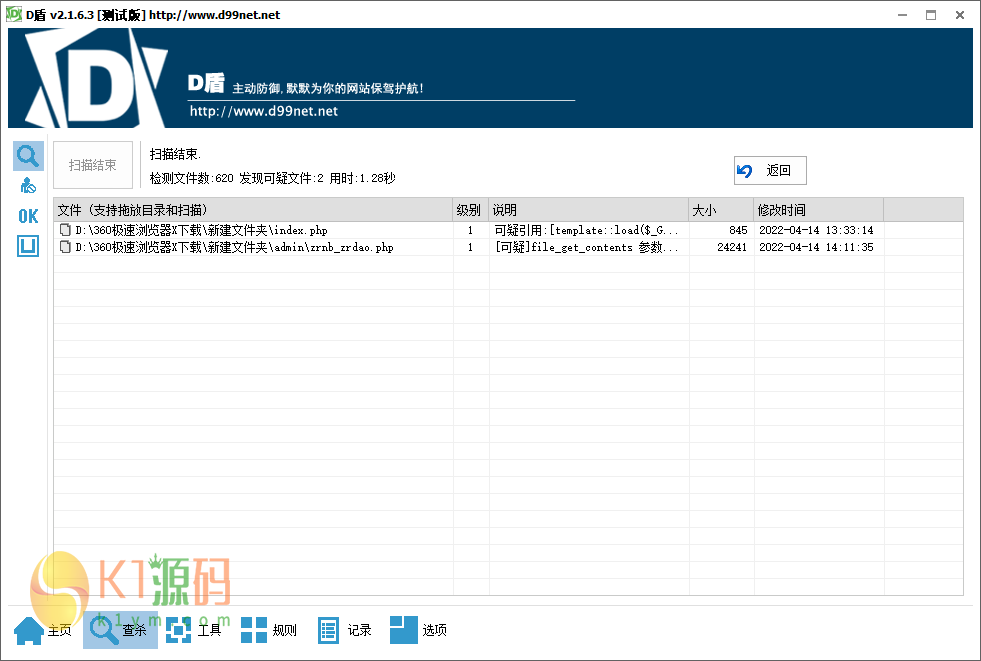Click the magnifier scan icon in left sidebar
Screen dimensions: 981x661
click(28, 156)
